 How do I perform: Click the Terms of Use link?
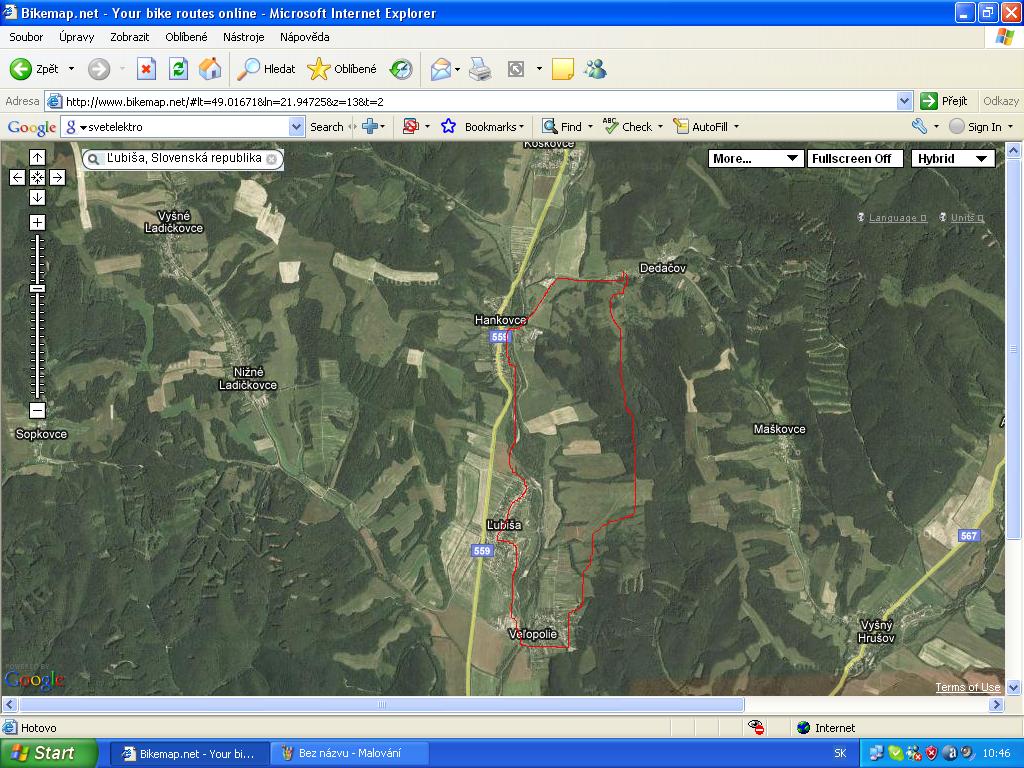(x=967, y=687)
